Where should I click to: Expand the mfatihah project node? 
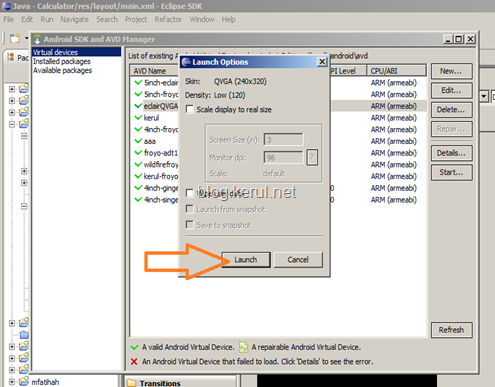12,381
